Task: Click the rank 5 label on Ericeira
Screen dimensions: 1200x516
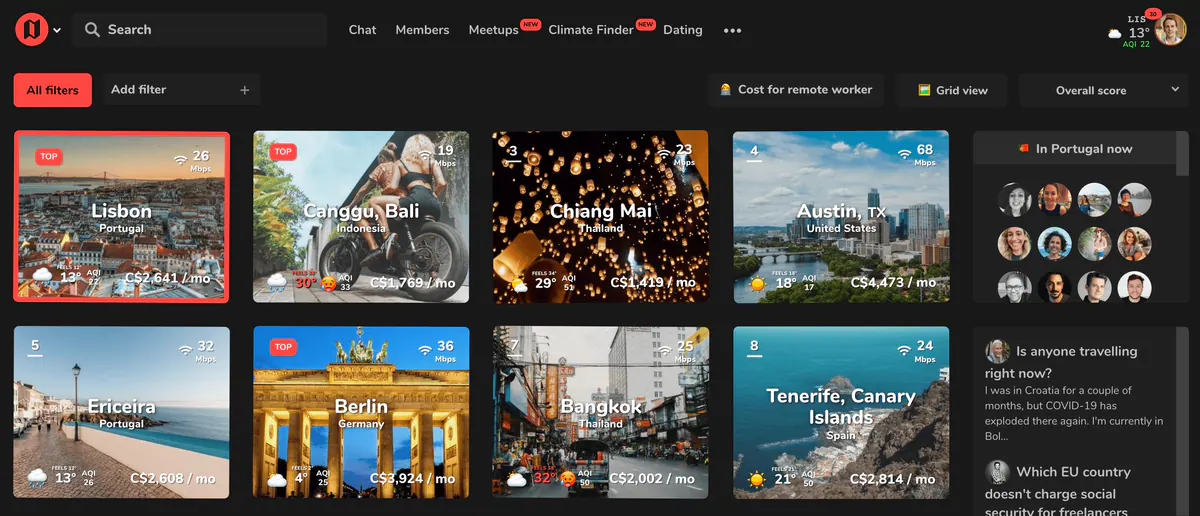Action: (35, 347)
